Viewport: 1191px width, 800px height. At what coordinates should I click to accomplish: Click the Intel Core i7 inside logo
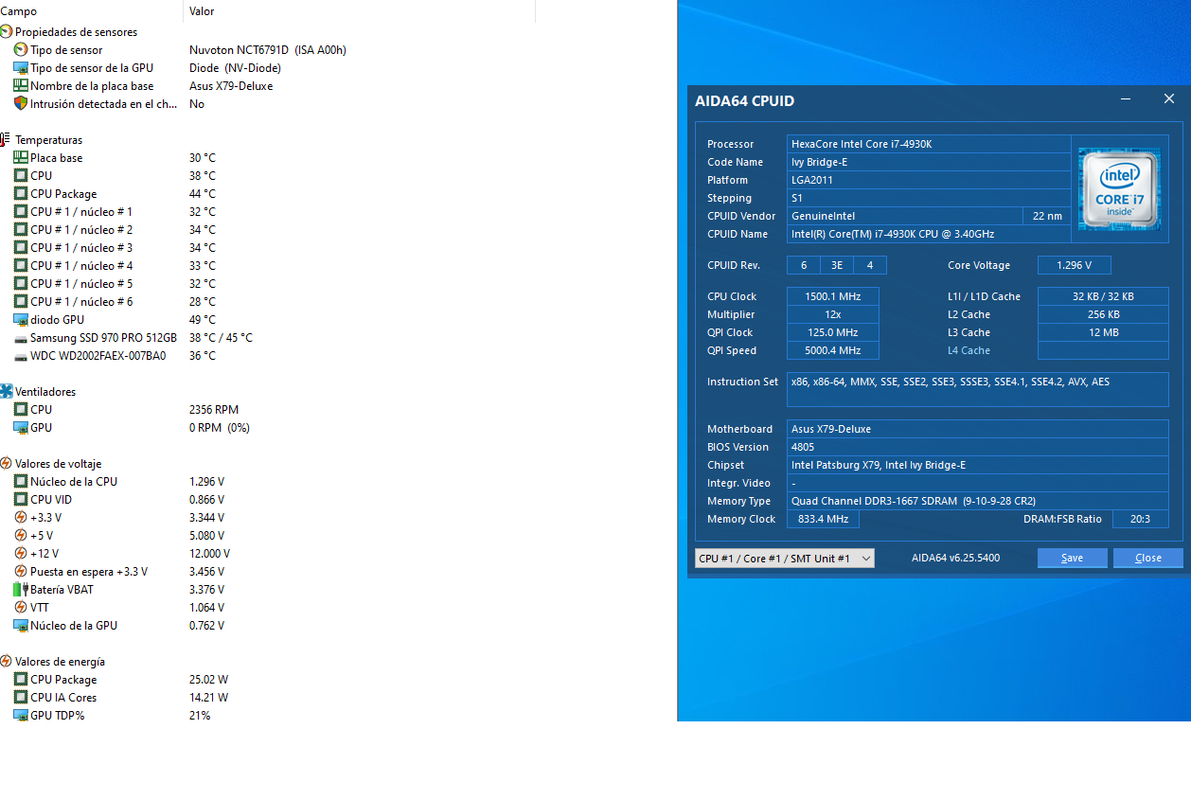[x=1120, y=189]
